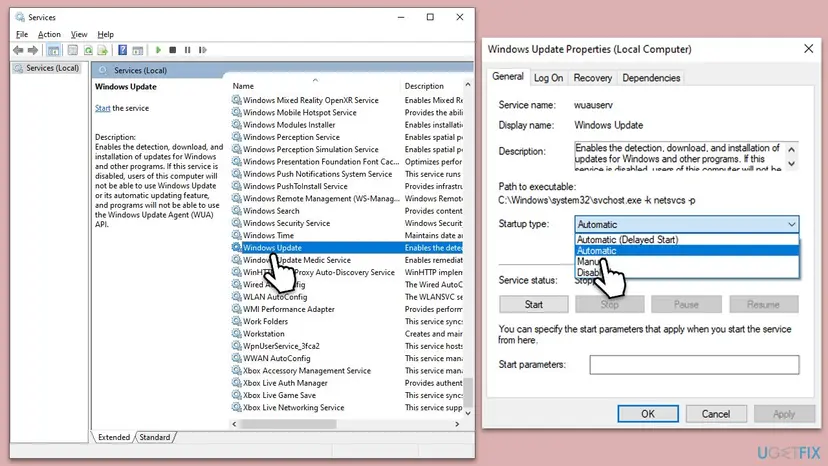
Task: Switch to the Log On tab
Action: click(x=548, y=78)
